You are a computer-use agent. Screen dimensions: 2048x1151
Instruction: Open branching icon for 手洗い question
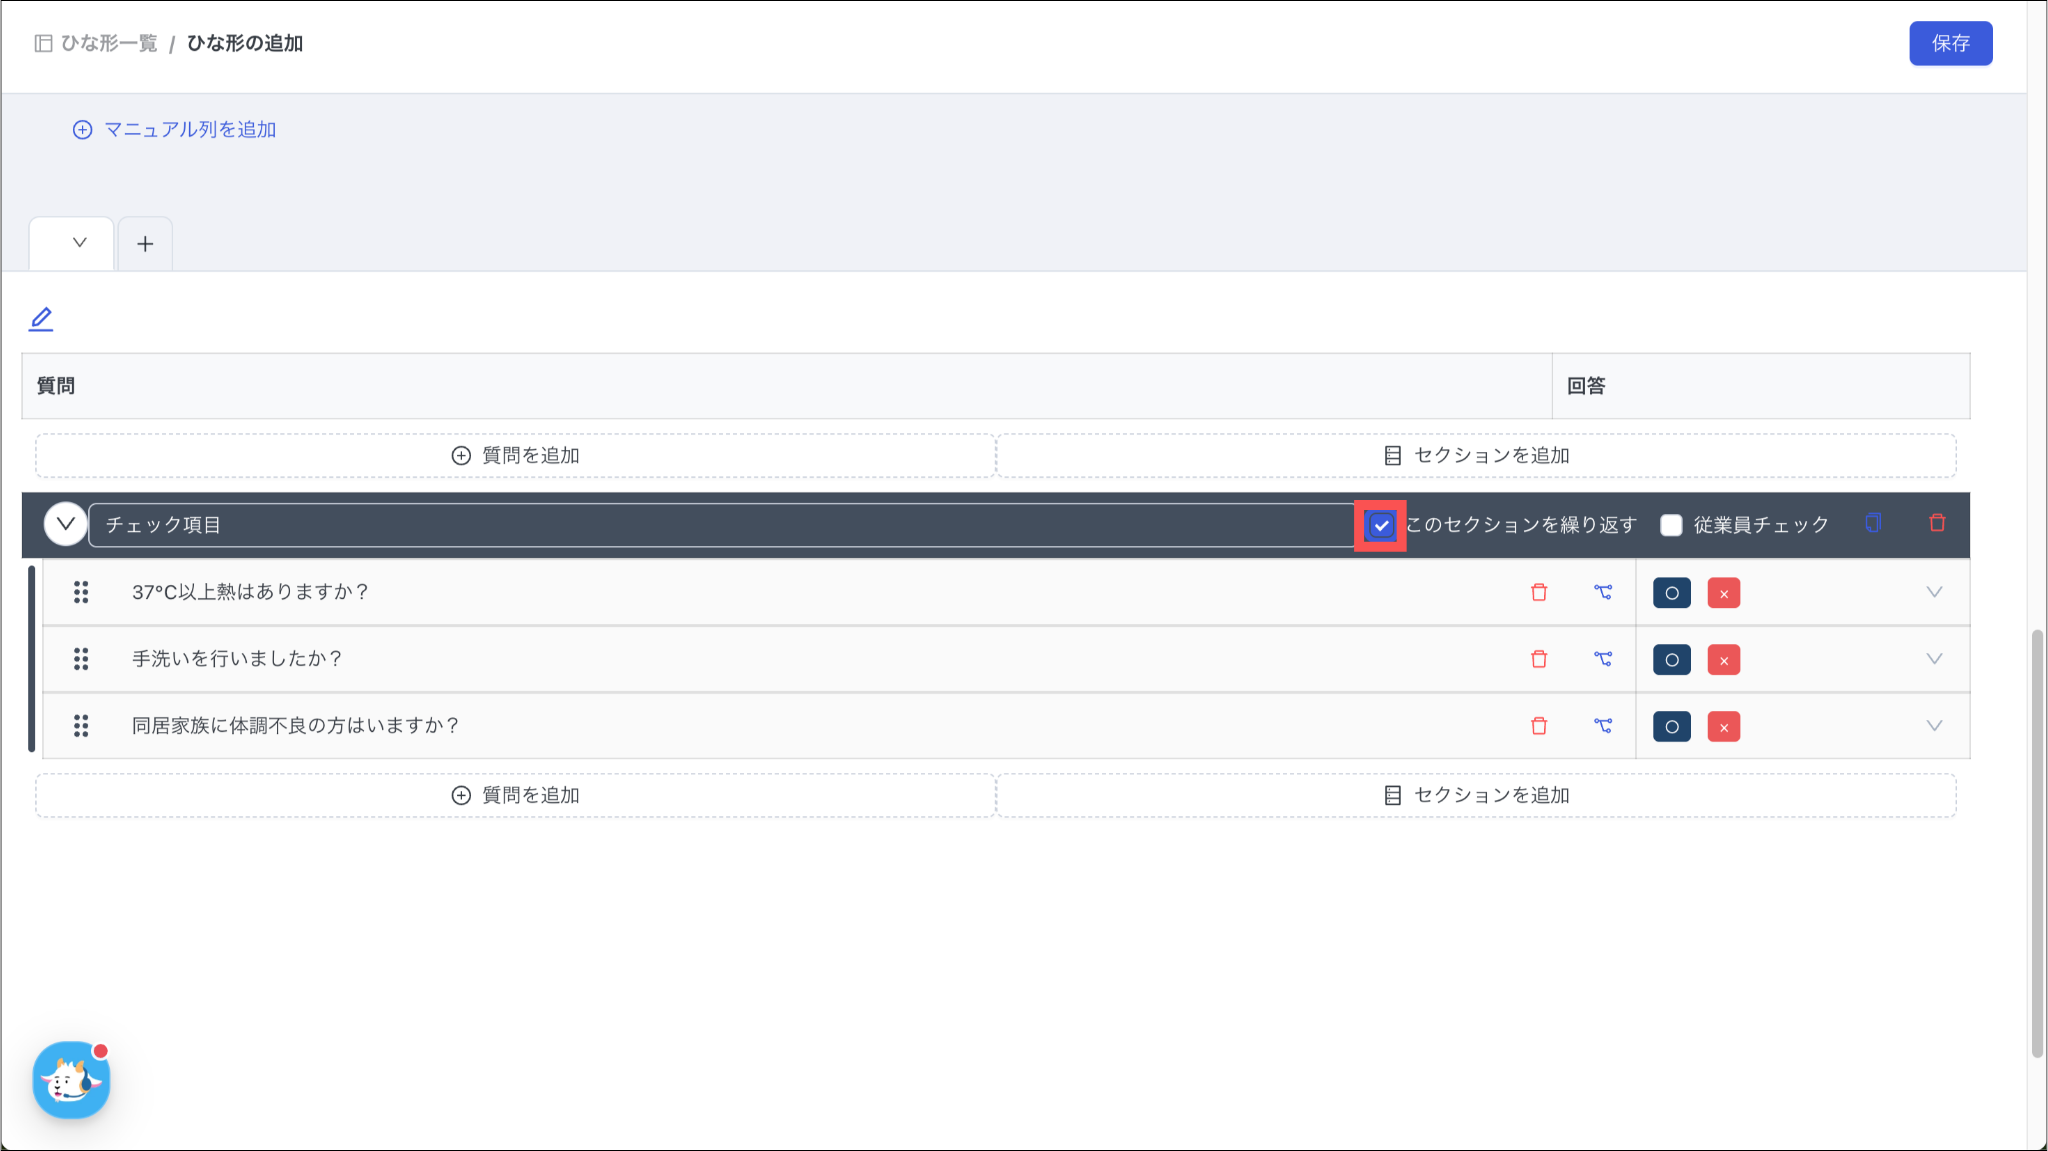[1603, 659]
